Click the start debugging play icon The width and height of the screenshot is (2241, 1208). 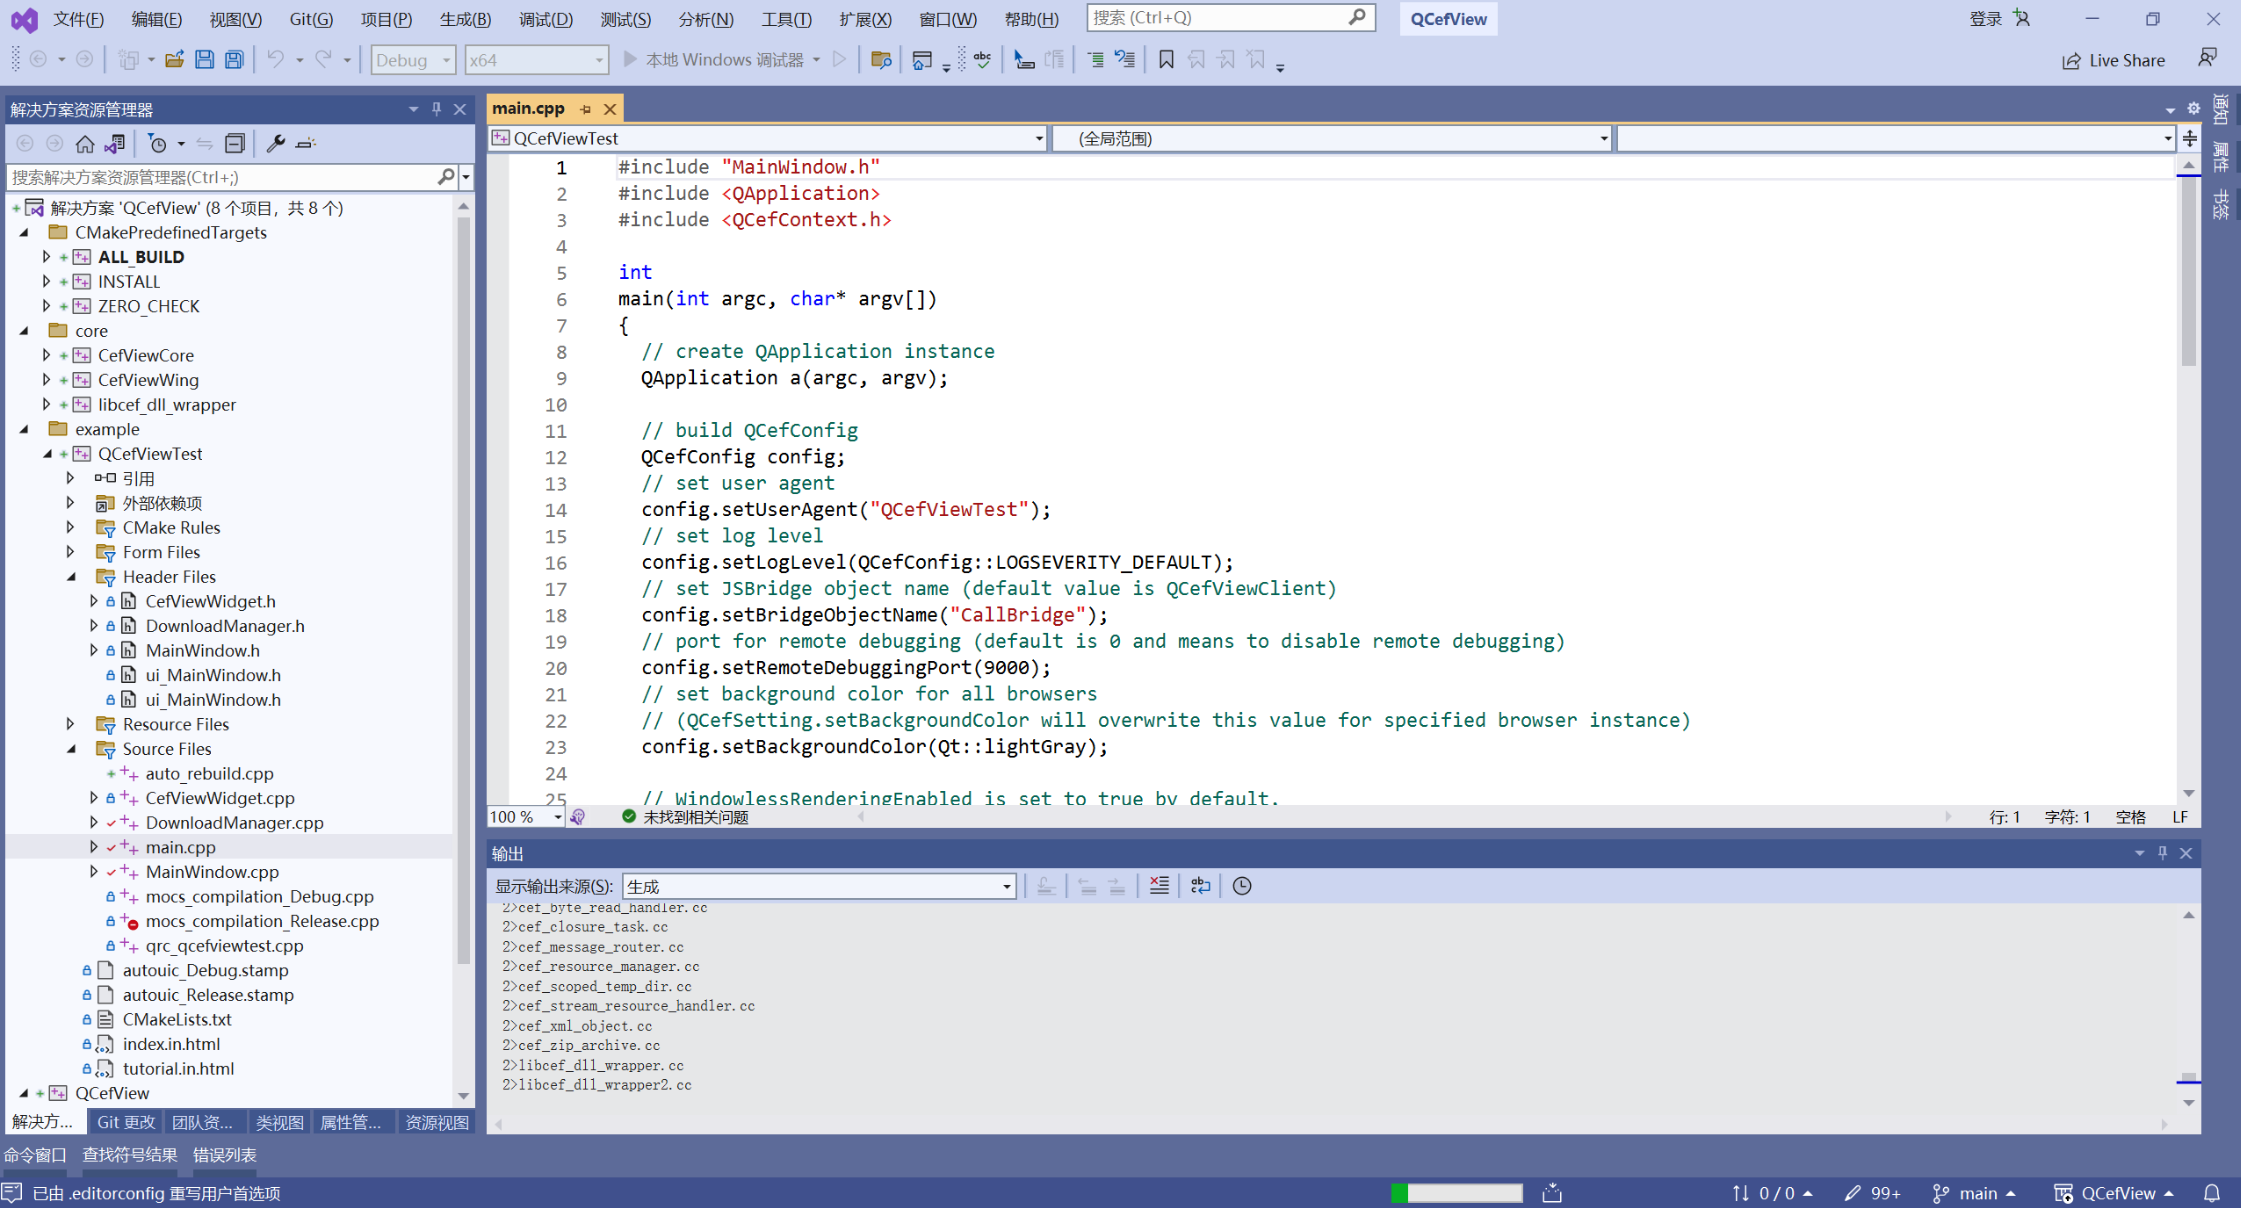click(x=630, y=60)
